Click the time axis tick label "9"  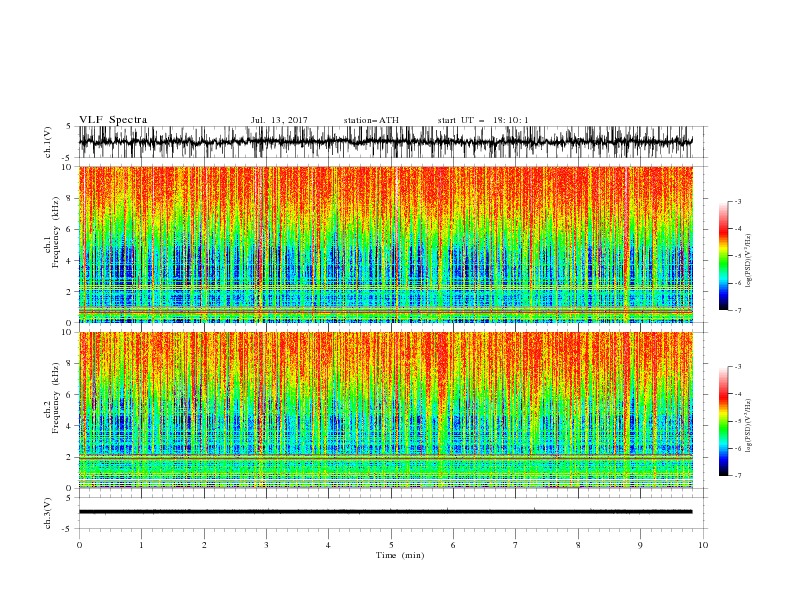(640, 545)
